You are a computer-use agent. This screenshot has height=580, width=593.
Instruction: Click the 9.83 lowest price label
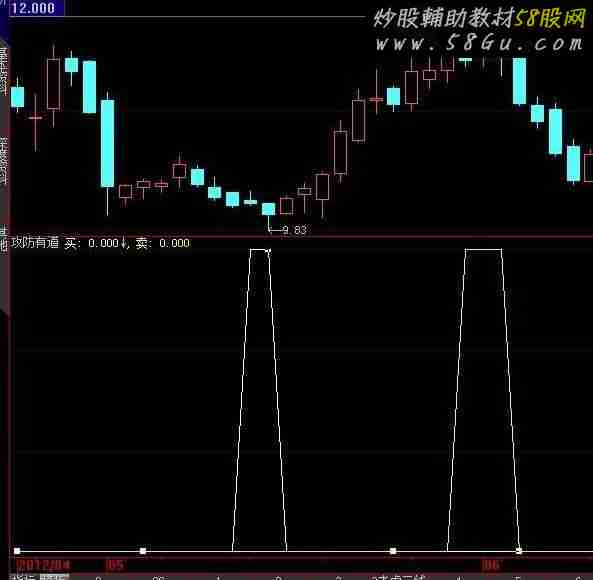[x=295, y=230]
